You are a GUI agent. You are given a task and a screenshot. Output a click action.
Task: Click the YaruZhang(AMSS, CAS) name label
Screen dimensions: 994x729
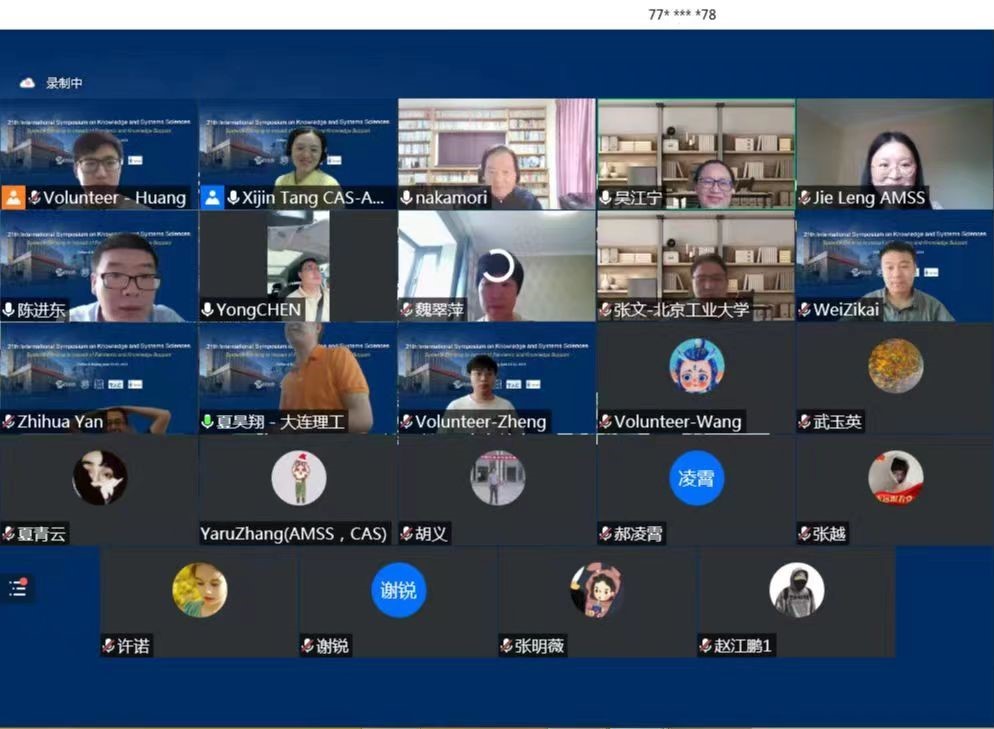tap(293, 534)
